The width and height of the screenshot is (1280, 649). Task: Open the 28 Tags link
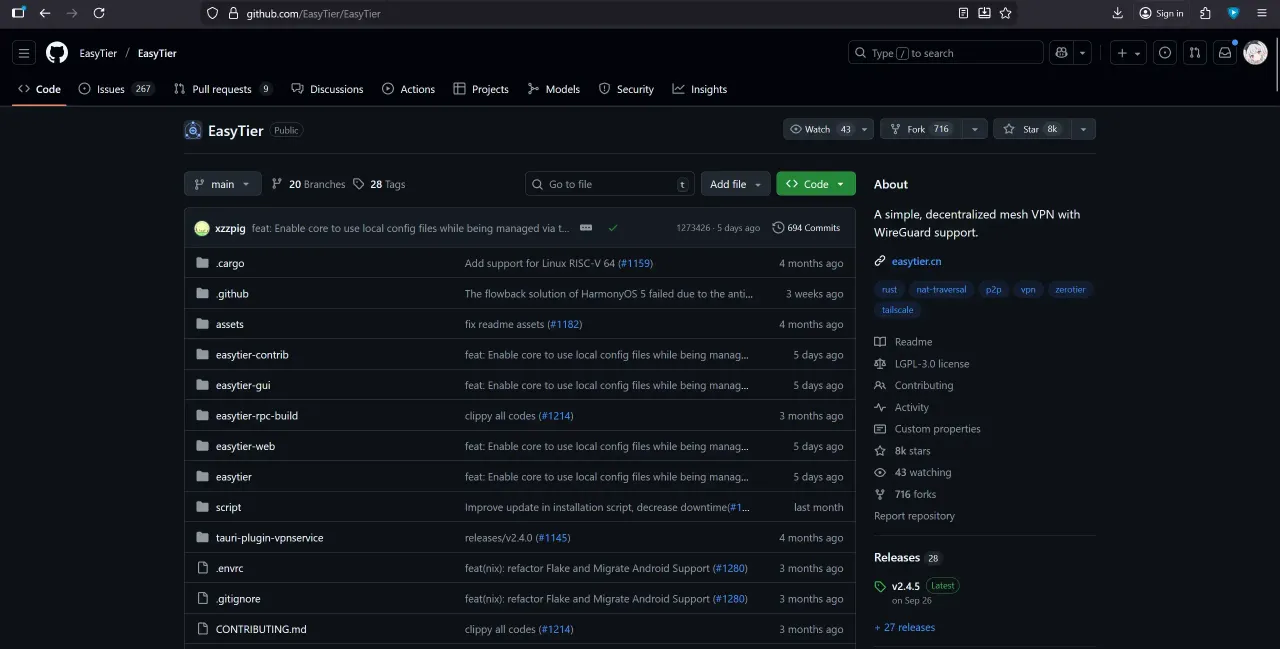coord(379,184)
